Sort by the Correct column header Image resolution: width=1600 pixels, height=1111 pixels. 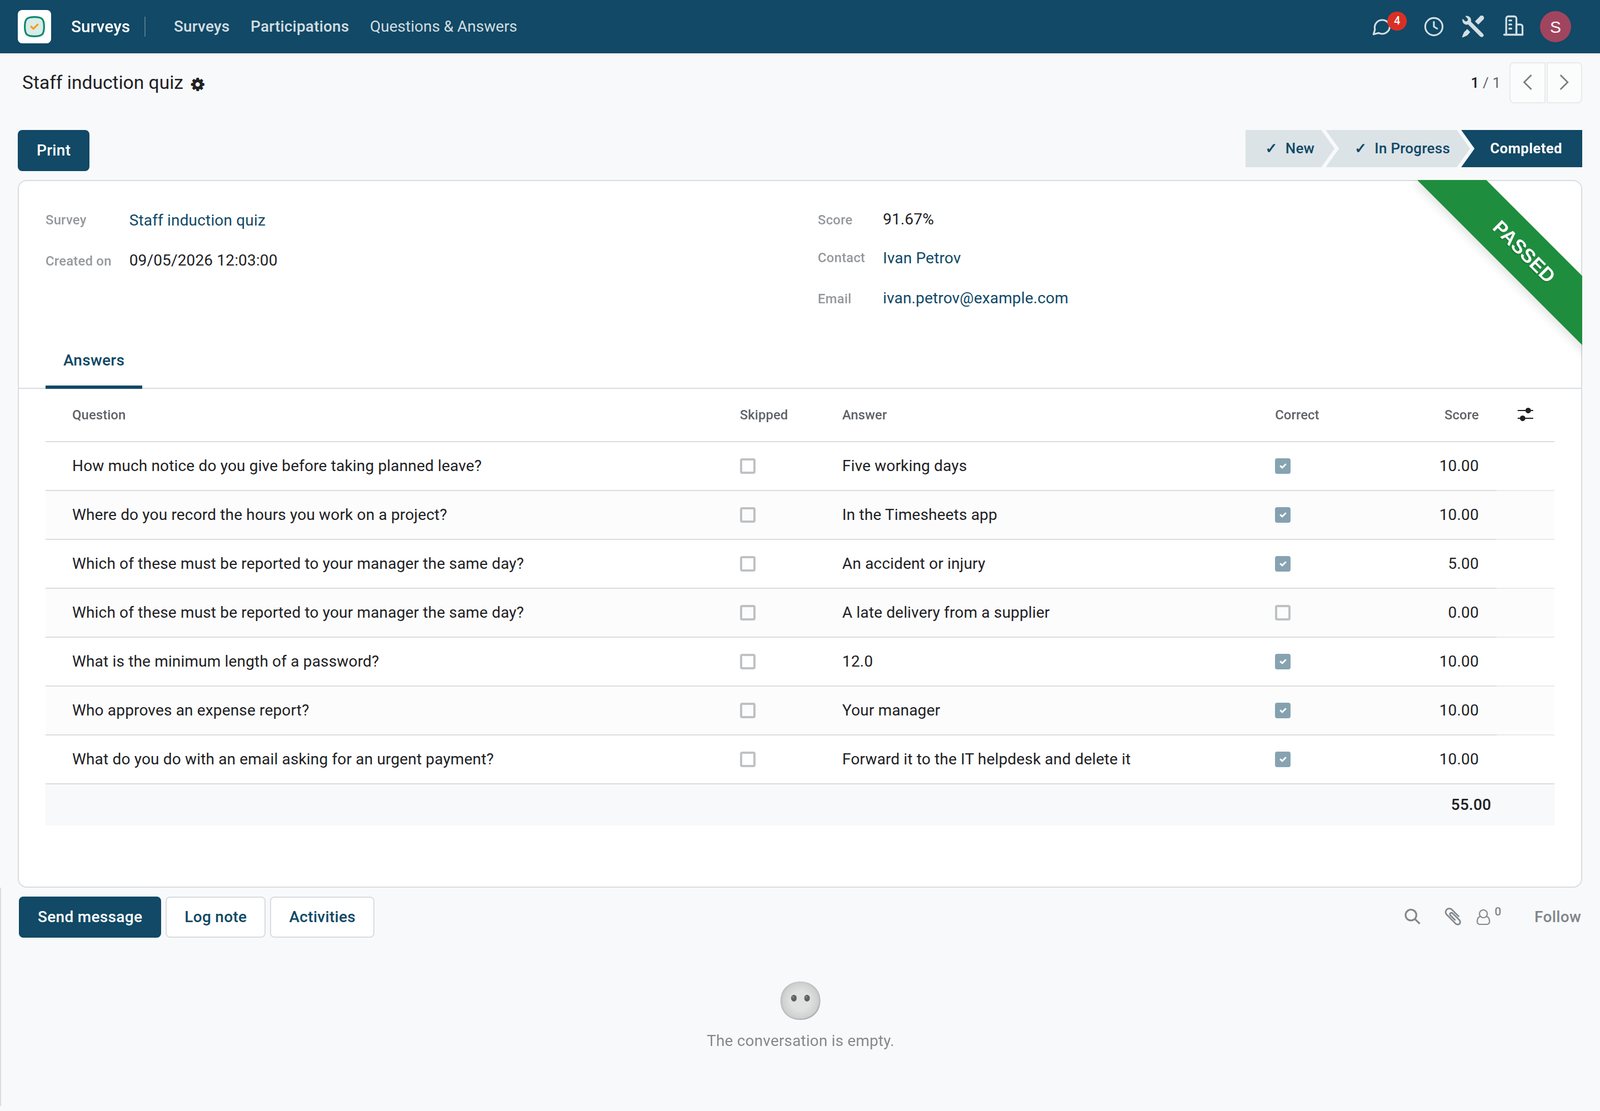pos(1297,415)
